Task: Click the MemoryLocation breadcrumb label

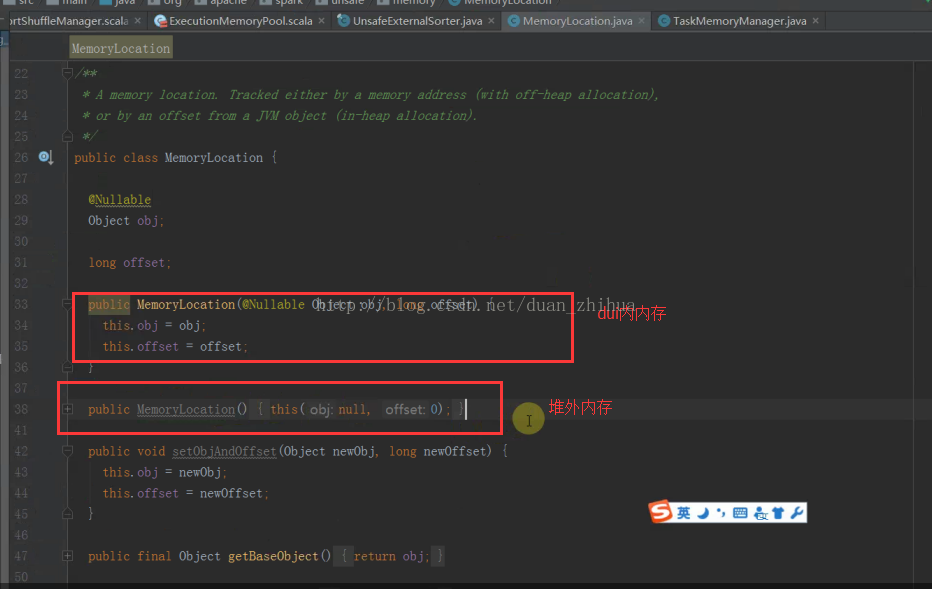Action: 121,48
